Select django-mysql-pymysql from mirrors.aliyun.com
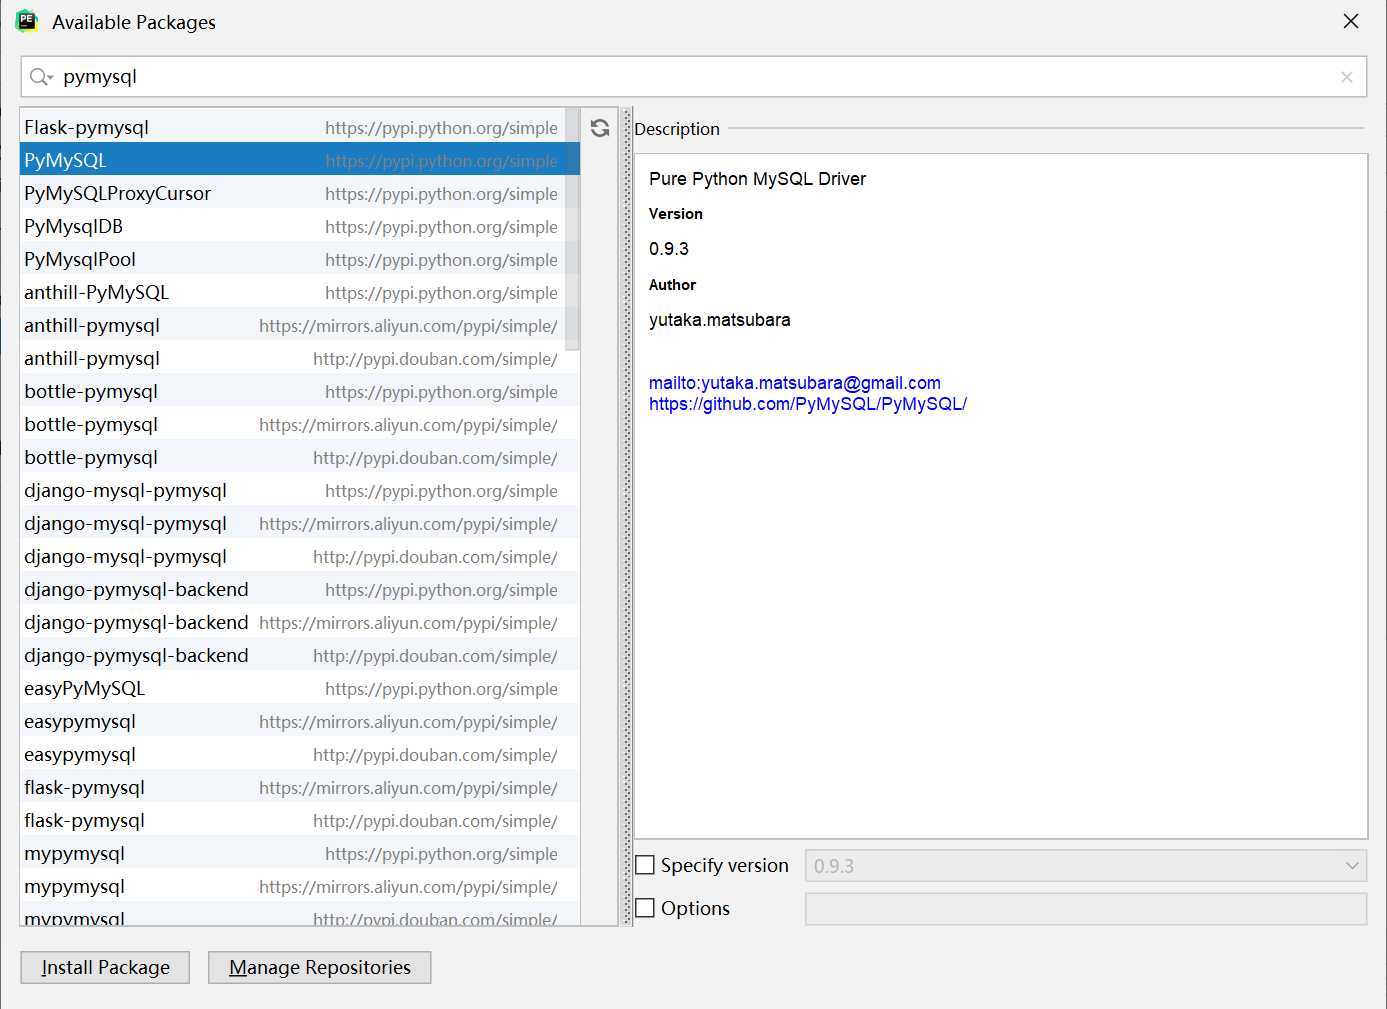 (300, 523)
